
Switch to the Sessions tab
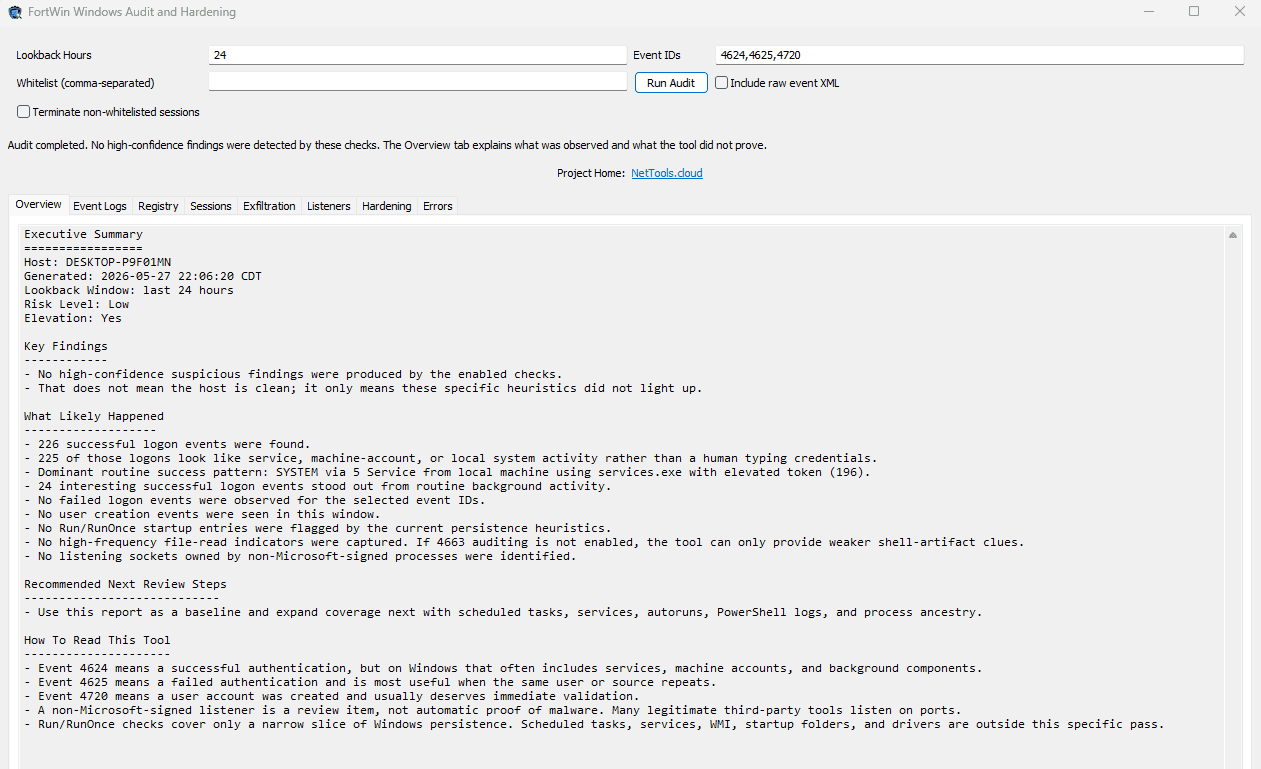point(211,206)
